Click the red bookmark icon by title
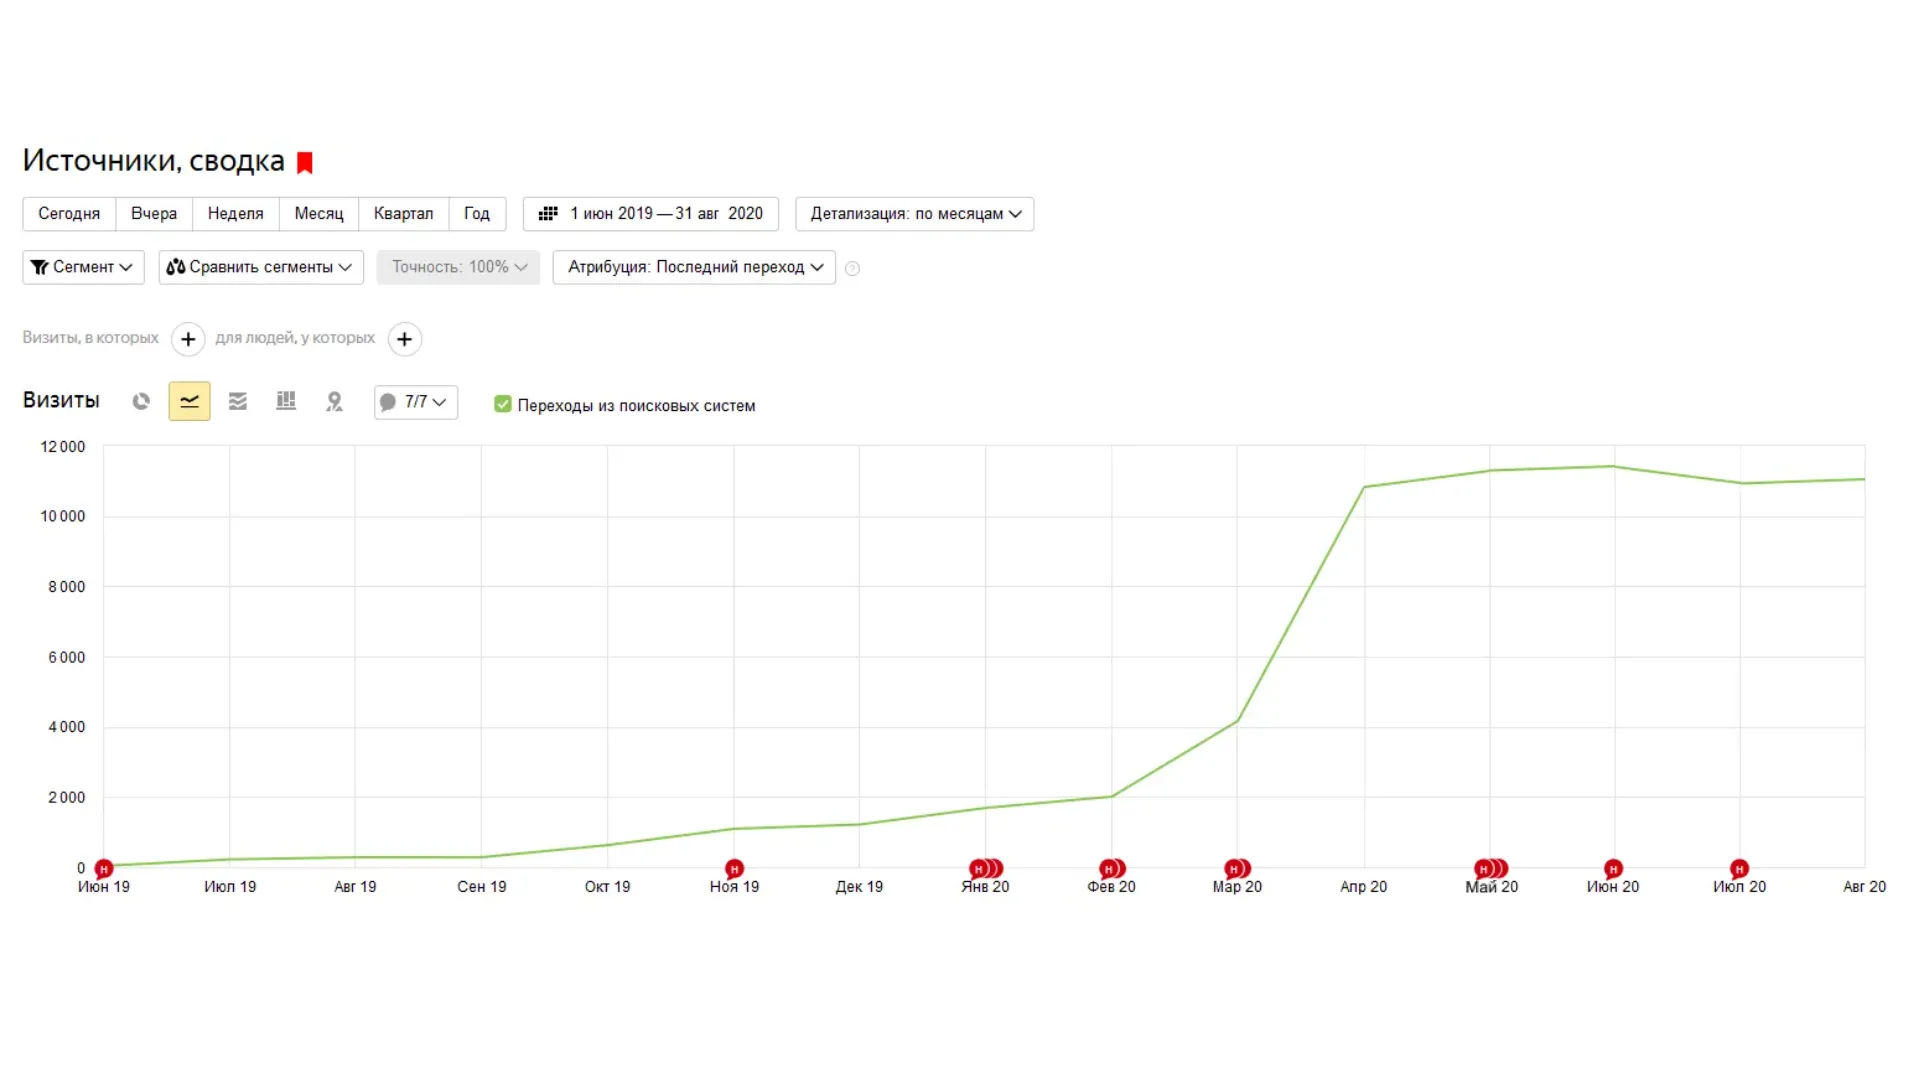 tap(305, 162)
